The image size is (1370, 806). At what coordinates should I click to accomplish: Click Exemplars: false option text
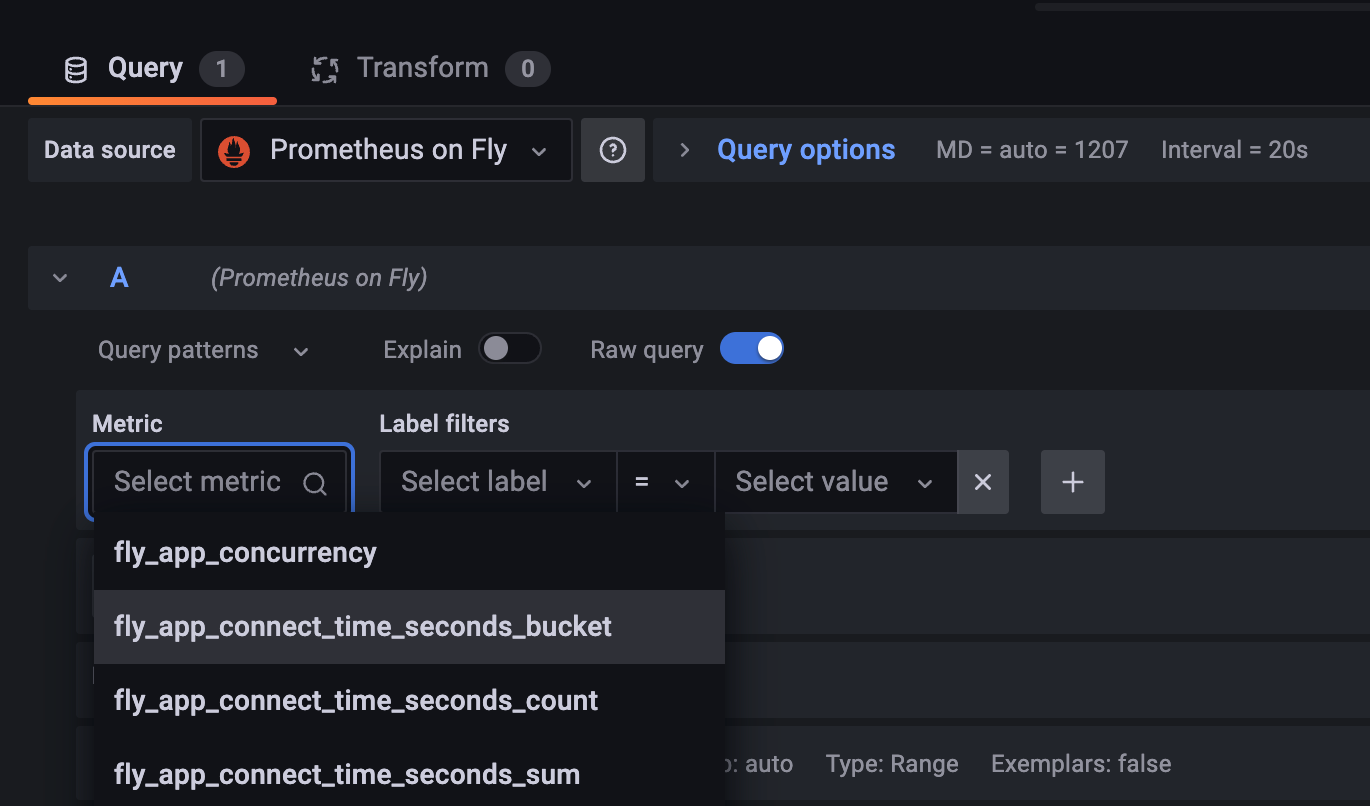click(x=1081, y=764)
